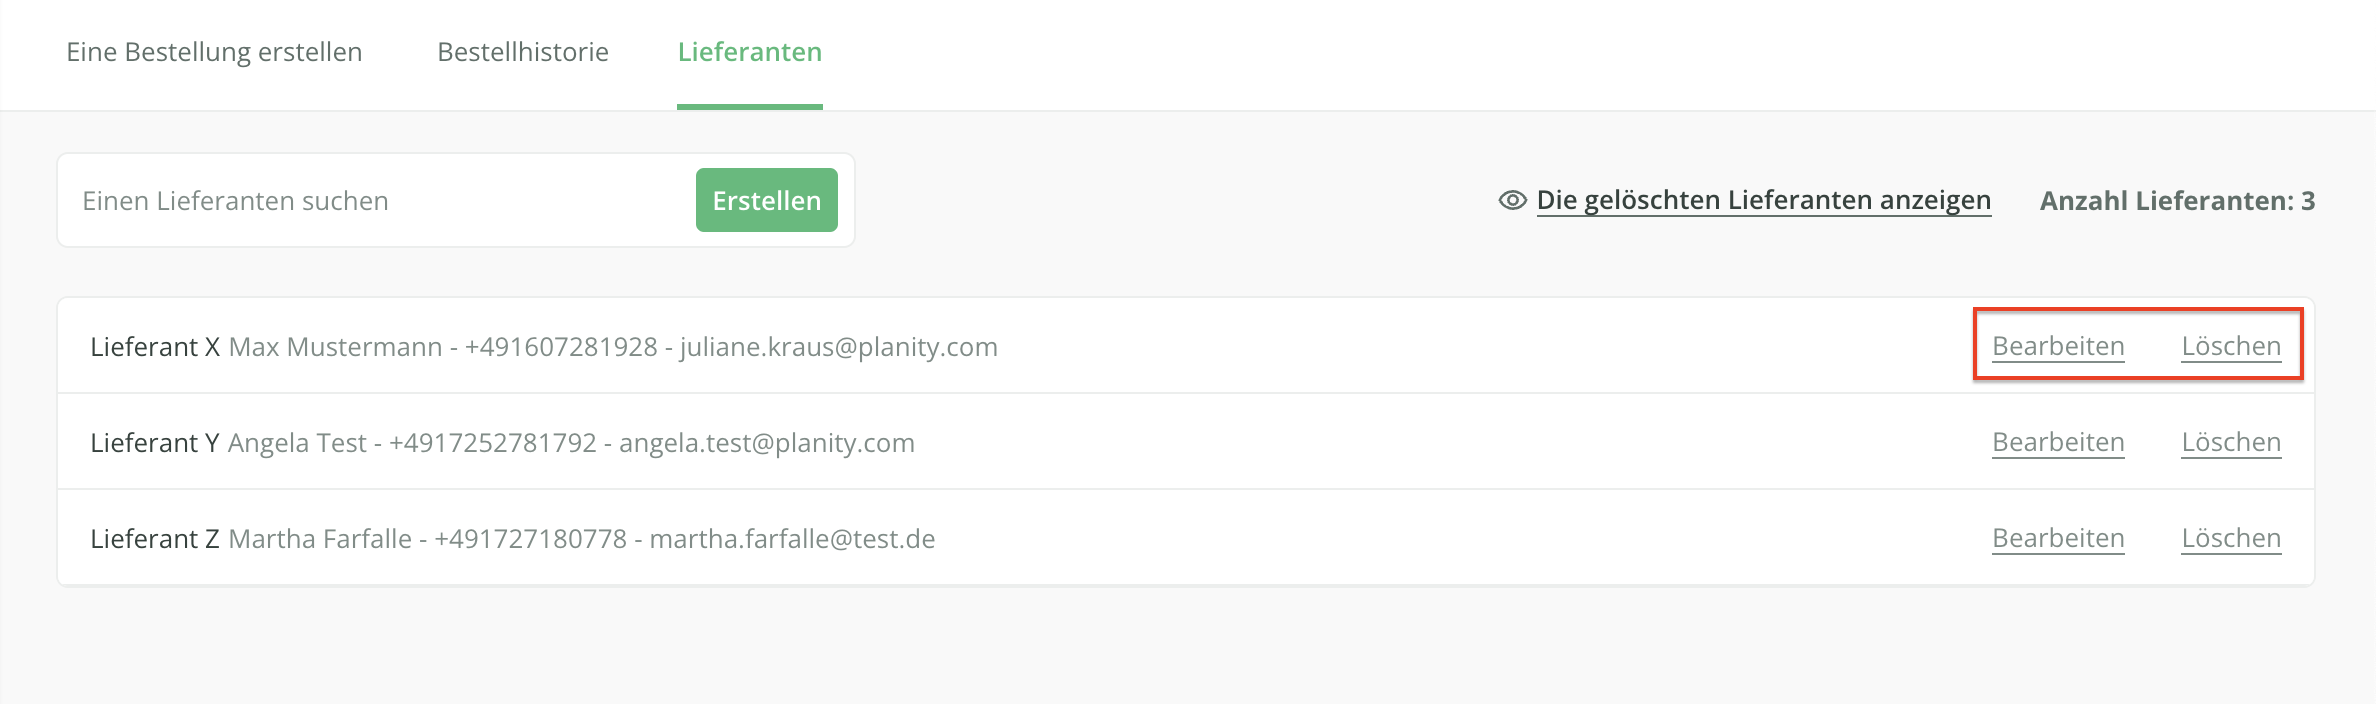Open Bearbeiten for Lieferant Z
2376x704 pixels.
coord(2058,538)
